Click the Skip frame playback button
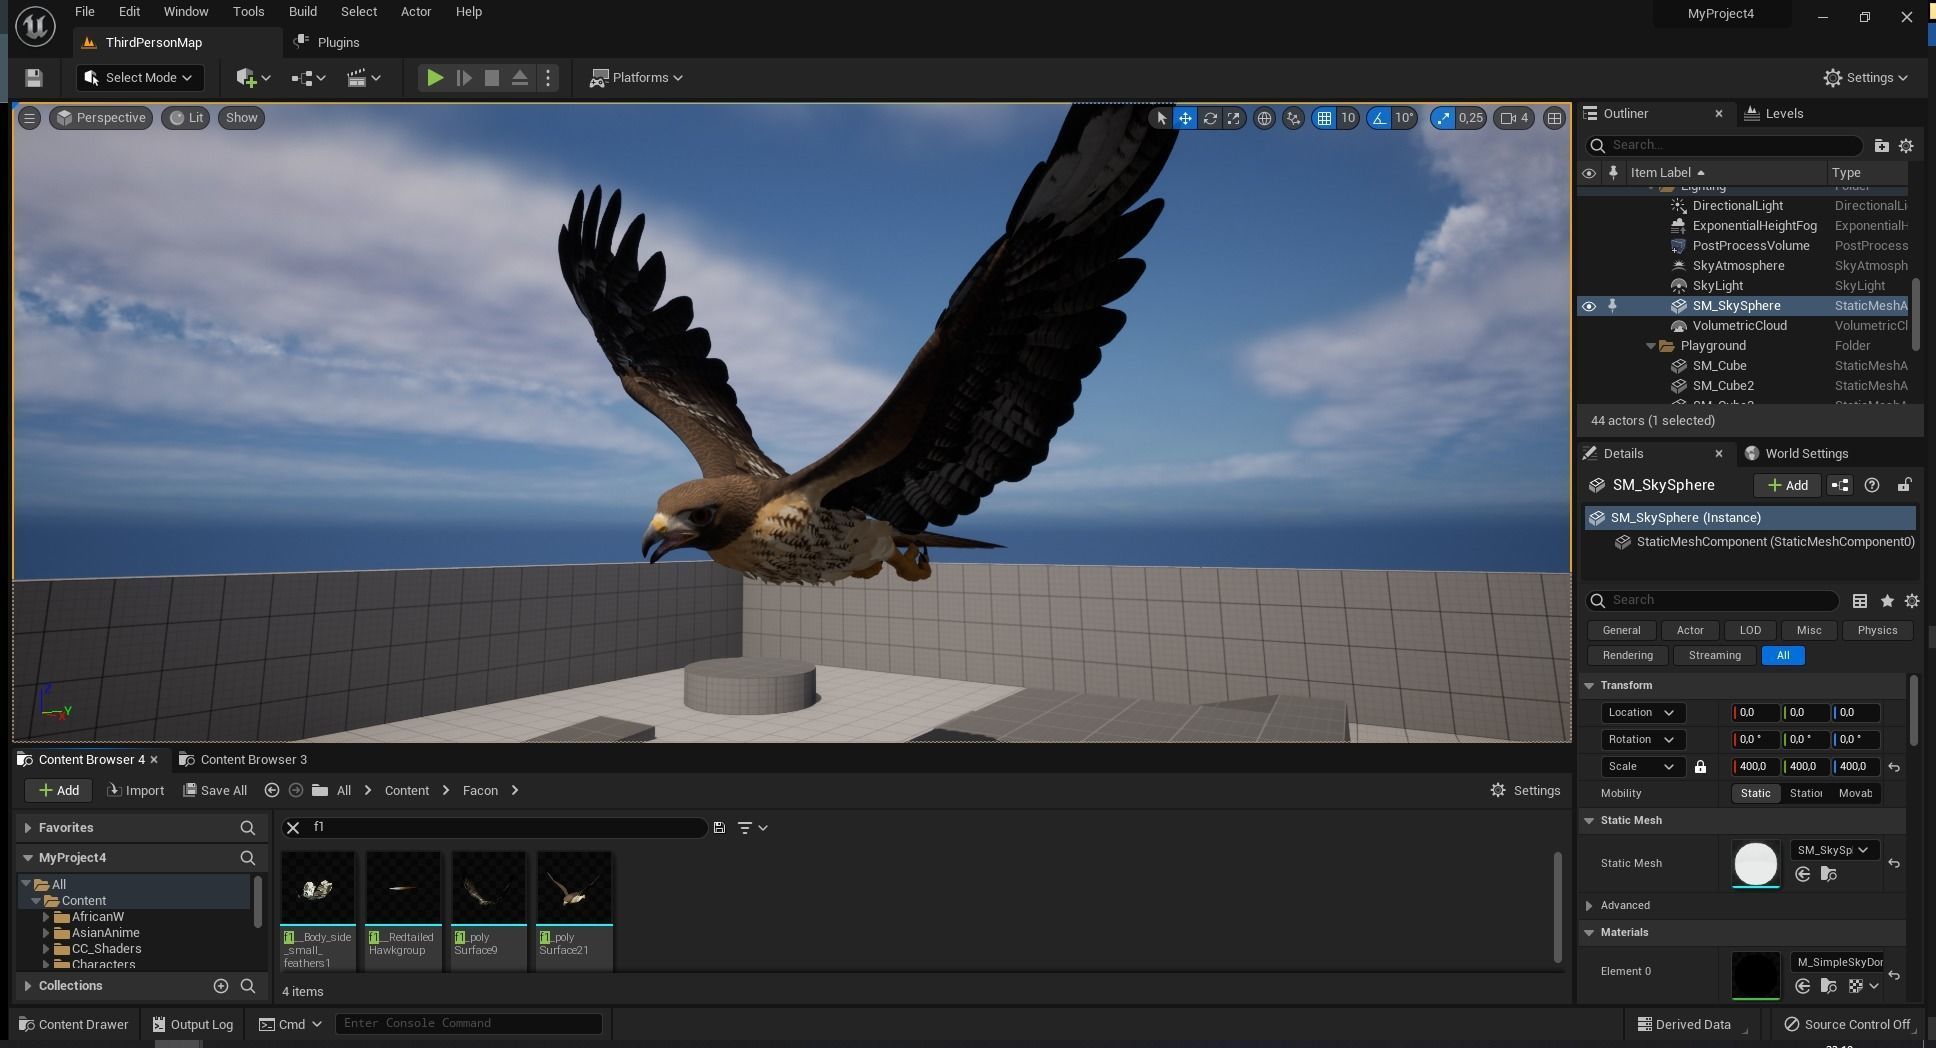Image resolution: width=1936 pixels, height=1048 pixels. [464, 78]
